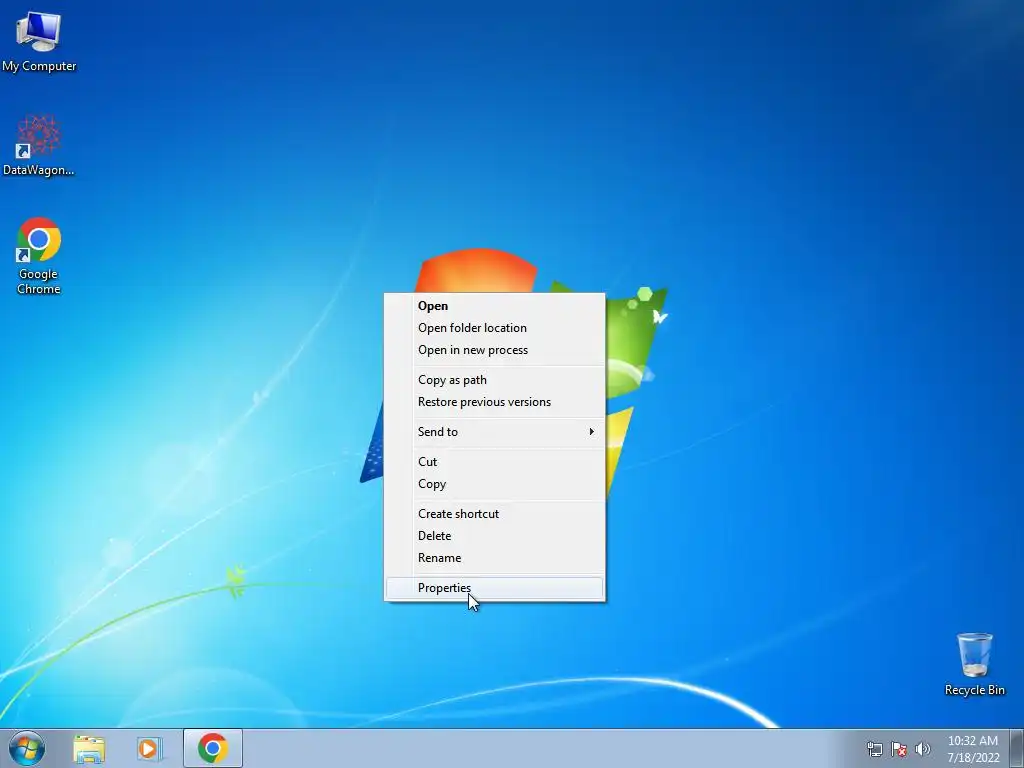Open the My Computer desktop icon

(x=39, y=41)
